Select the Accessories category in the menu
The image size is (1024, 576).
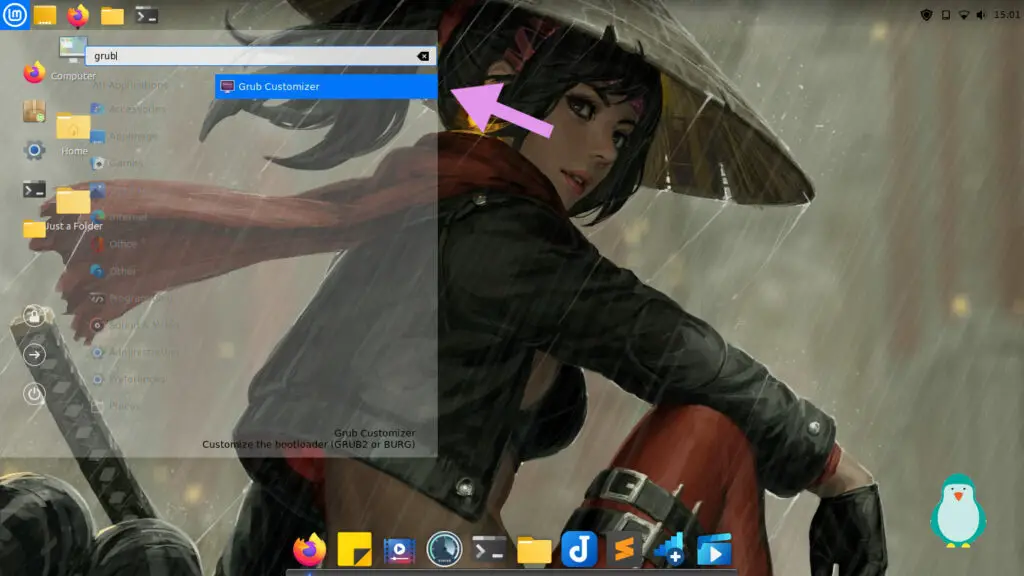(x=129, y=109)
